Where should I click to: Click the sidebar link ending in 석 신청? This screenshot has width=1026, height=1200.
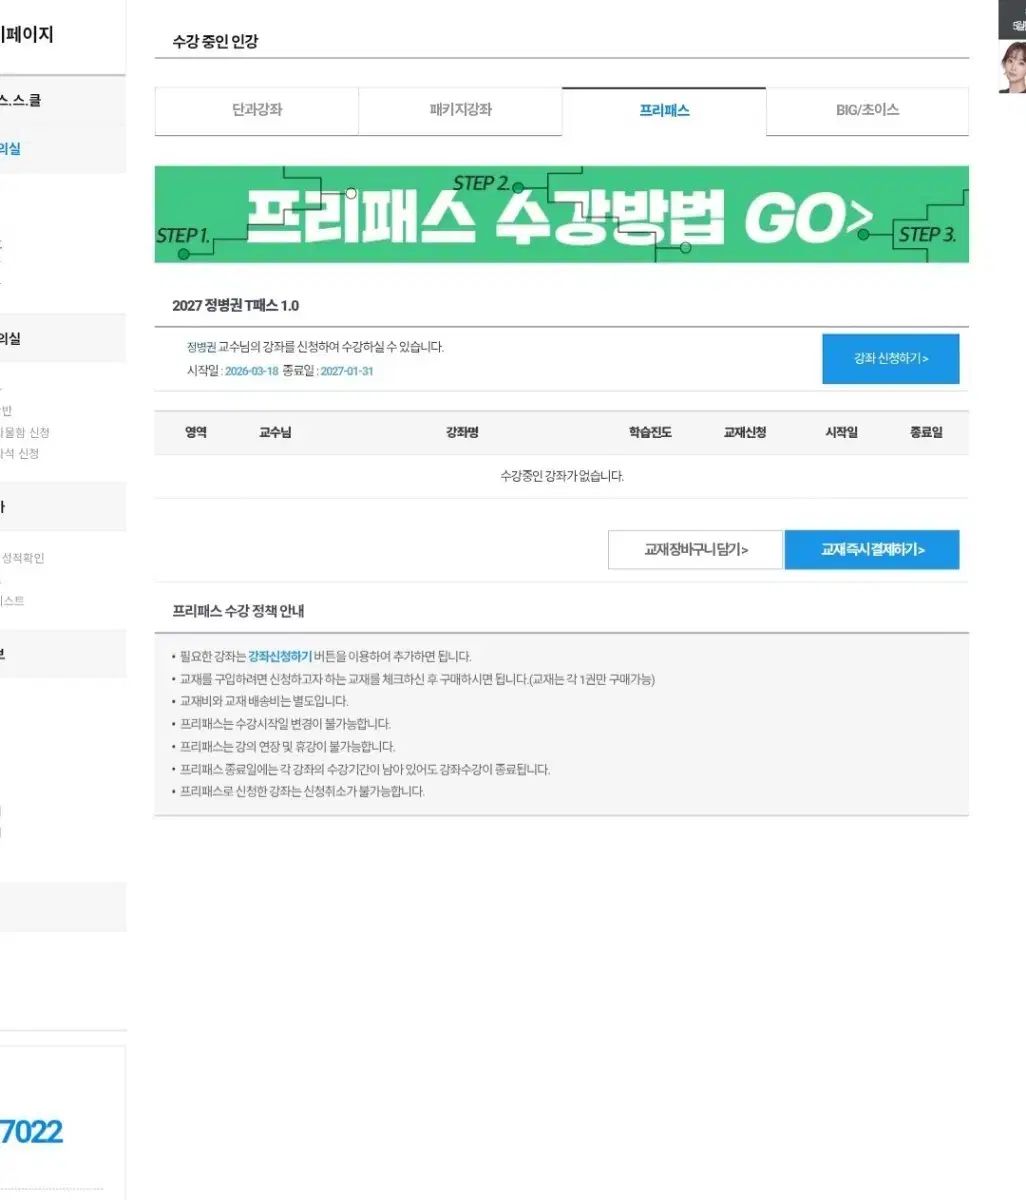coord(19,453)
